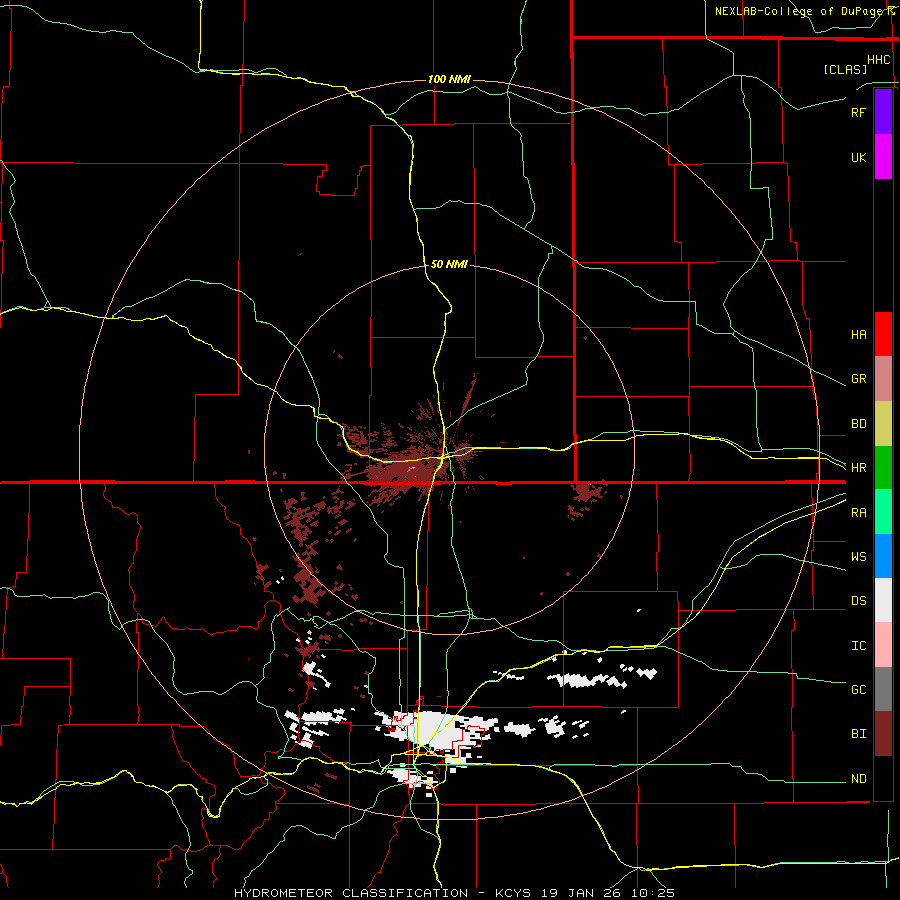This screenshot has width=900, height=900.
Task: Click the BI legend label
Action: (858, 734)
